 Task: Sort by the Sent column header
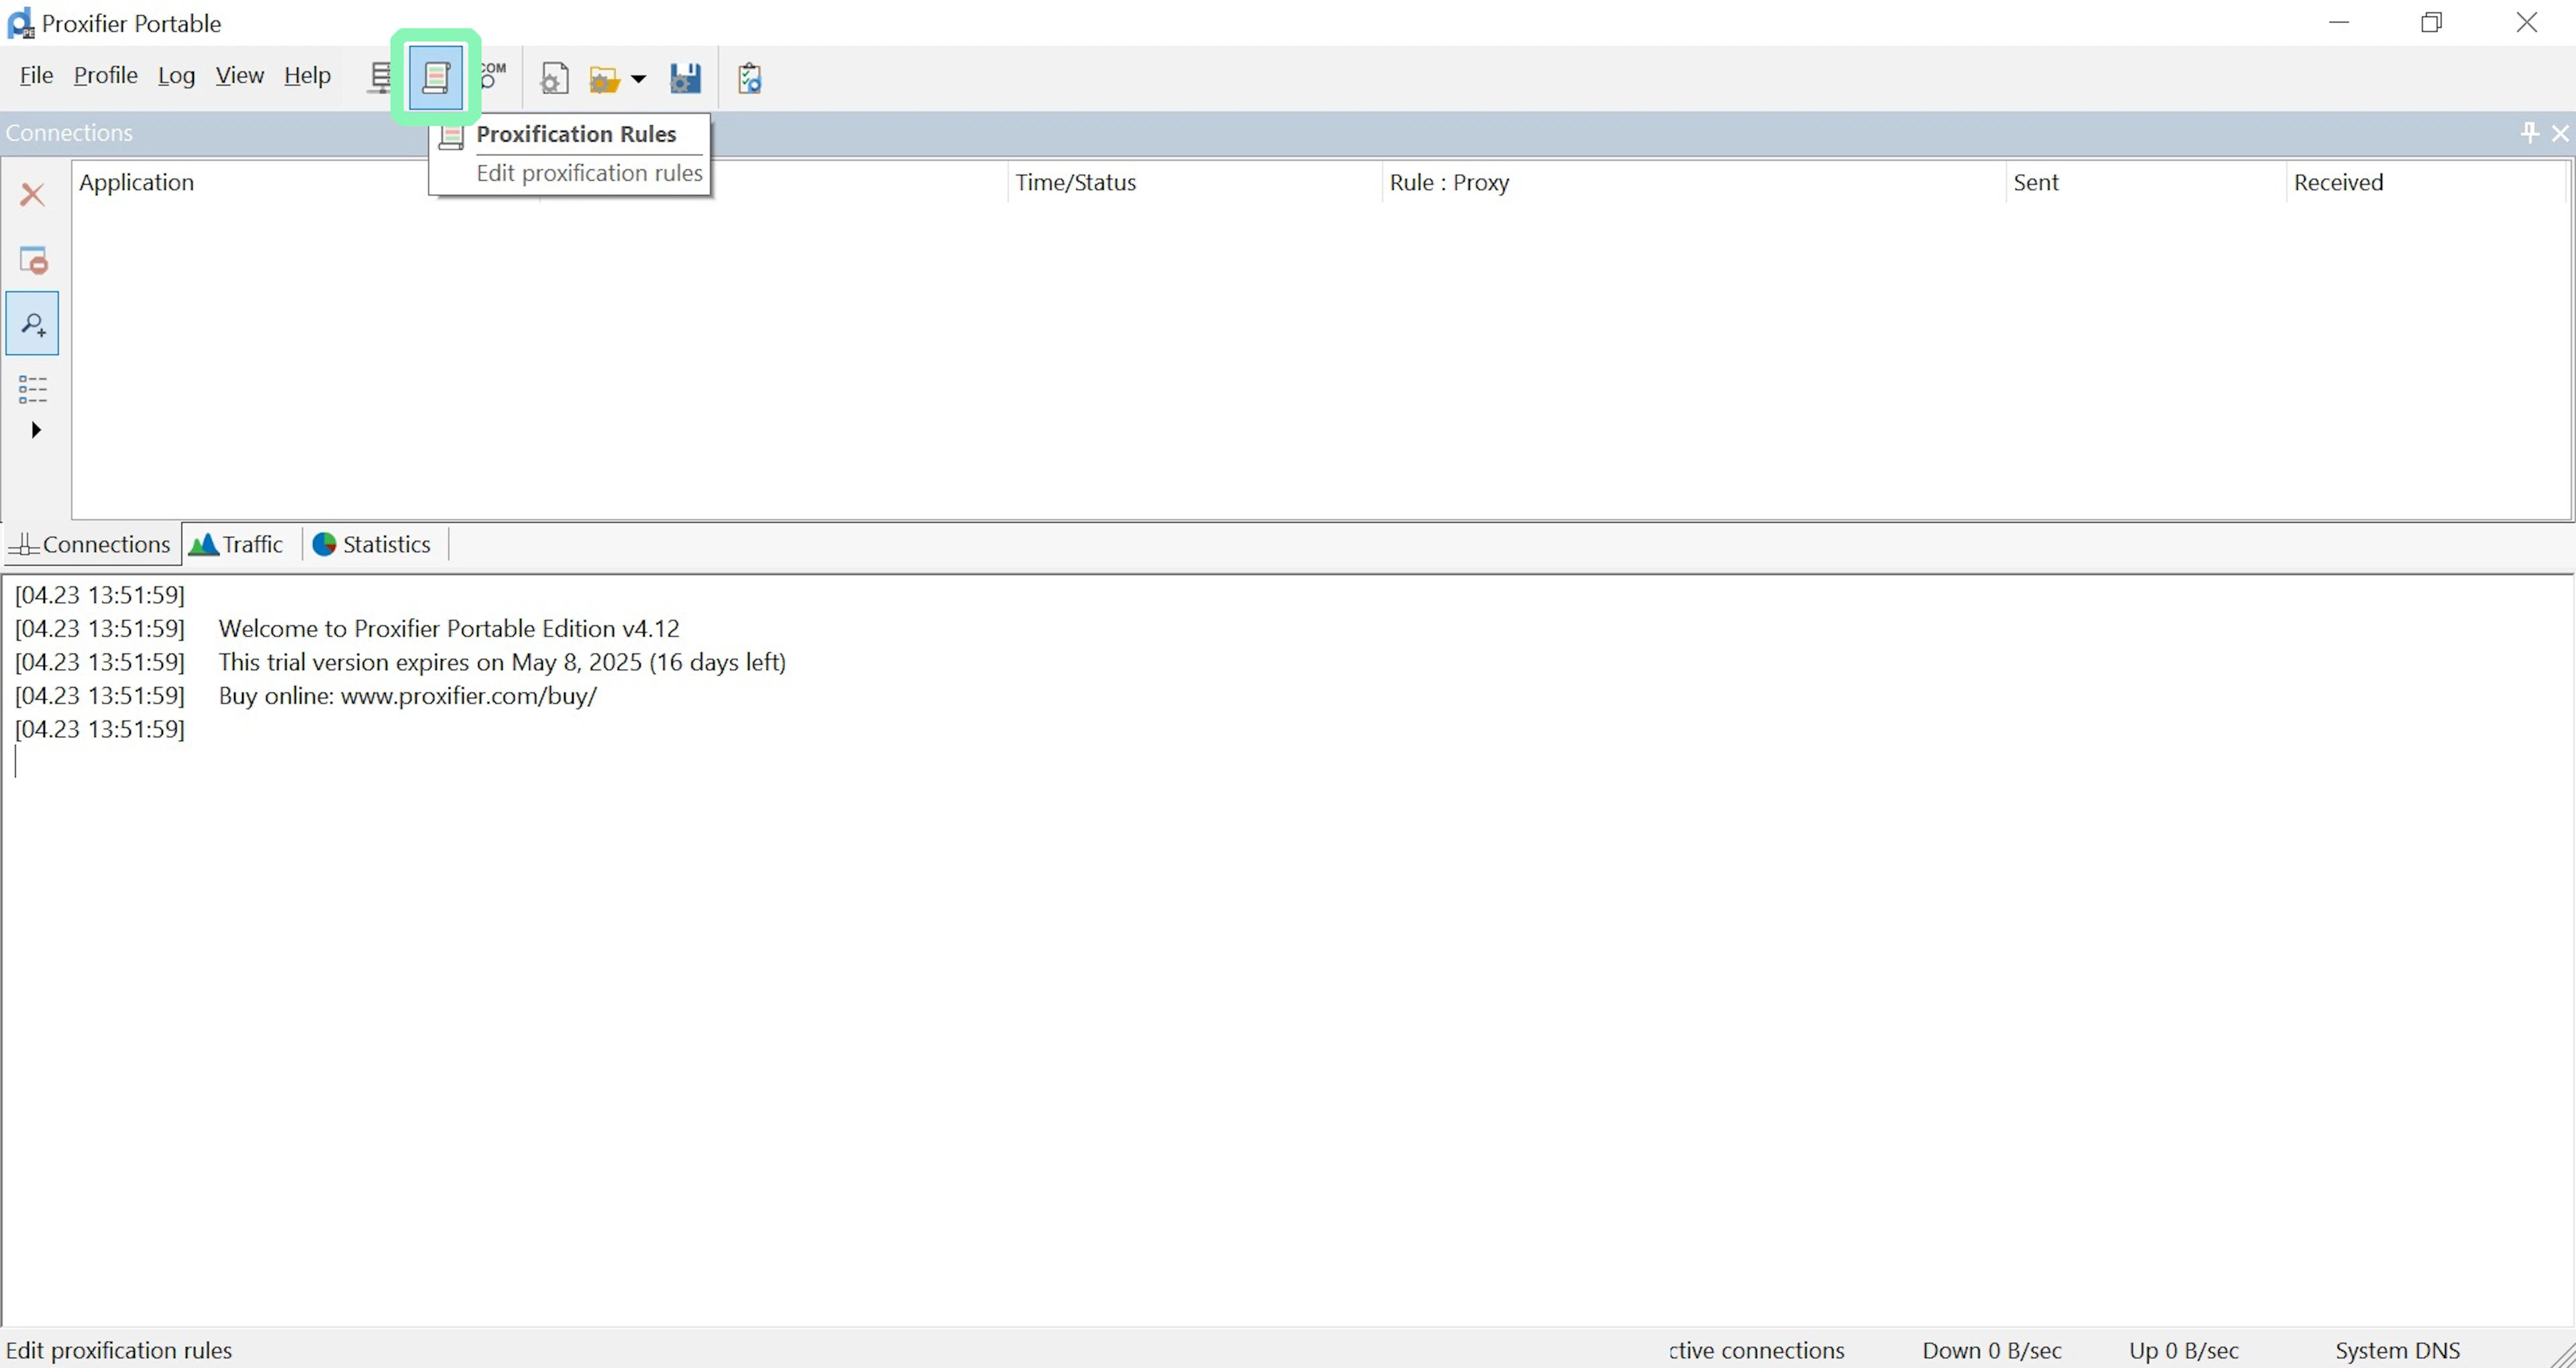[2146, 183]
